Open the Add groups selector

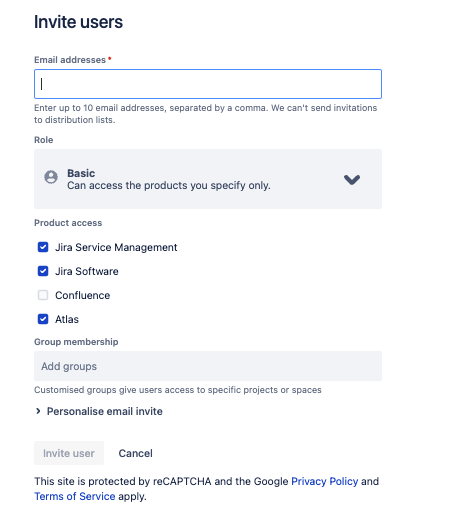tap(208, 366)
